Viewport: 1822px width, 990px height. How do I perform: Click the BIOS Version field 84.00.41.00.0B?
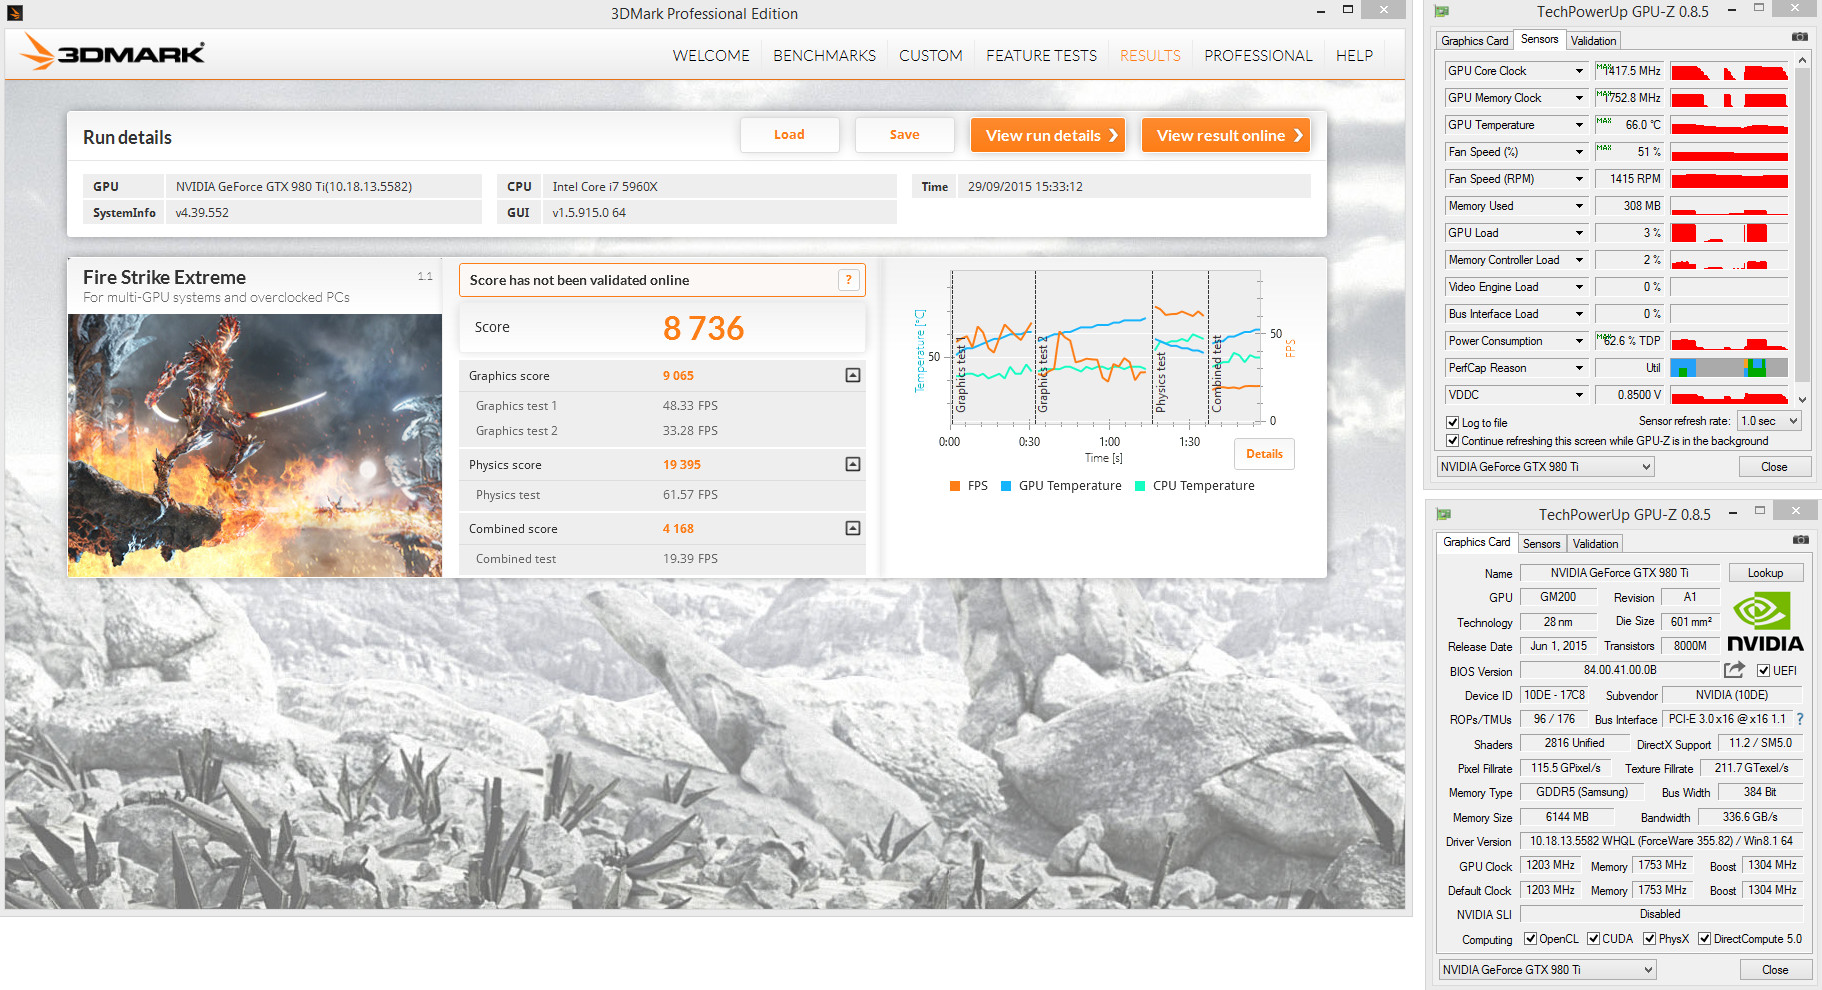click(1620, 670)
